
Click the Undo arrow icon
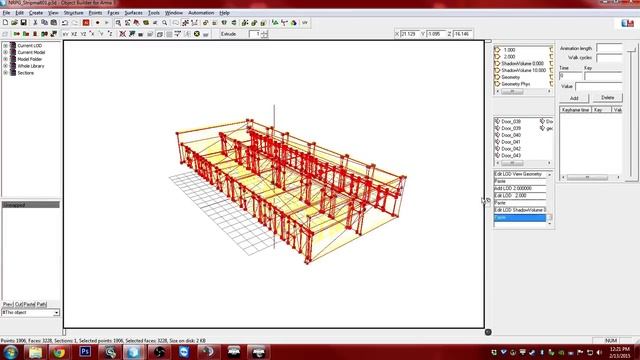[65, 23]
